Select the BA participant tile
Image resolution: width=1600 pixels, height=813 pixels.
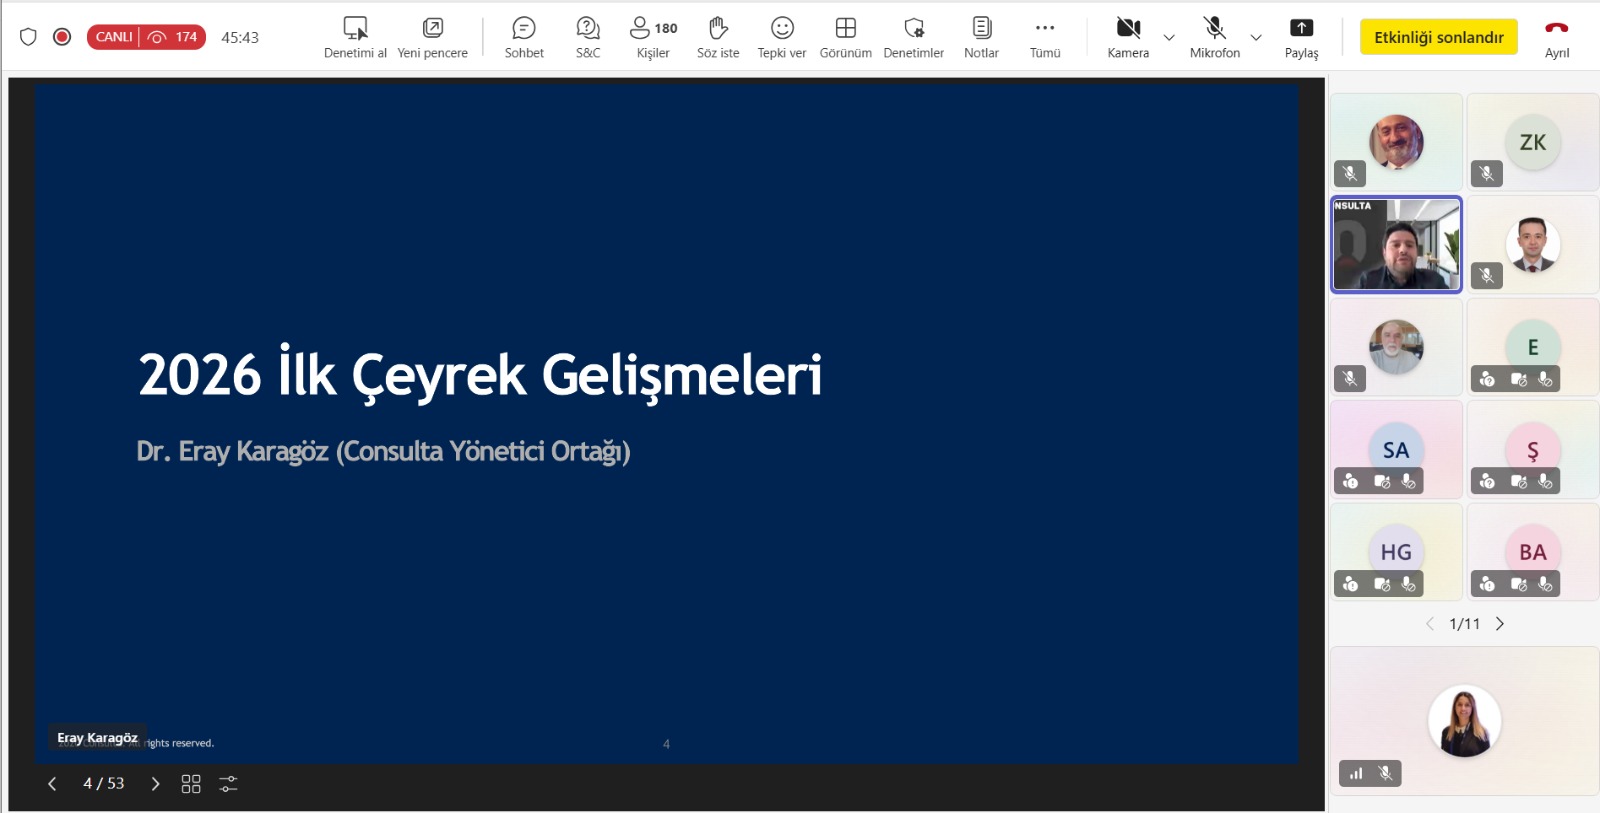[1532, 552]
